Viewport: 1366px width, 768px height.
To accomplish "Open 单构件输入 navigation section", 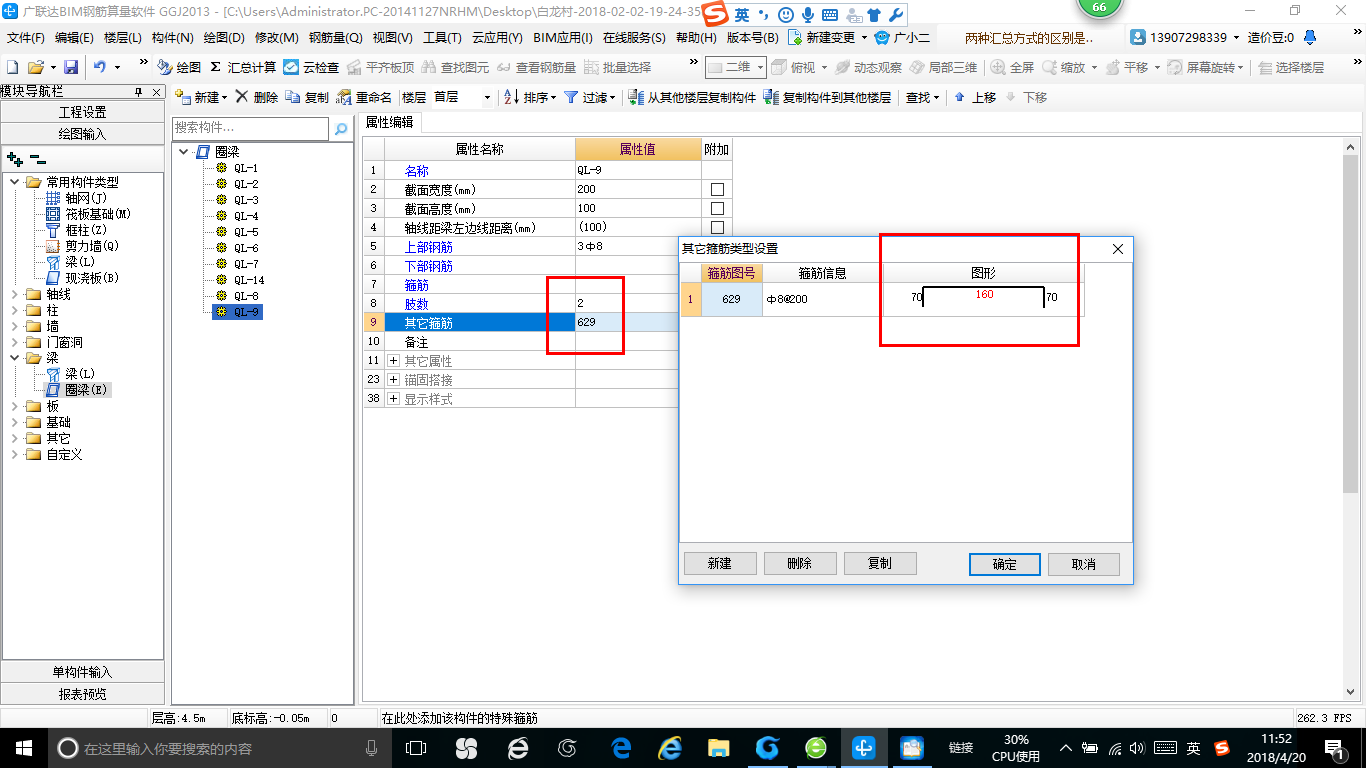I will point(82,672).
